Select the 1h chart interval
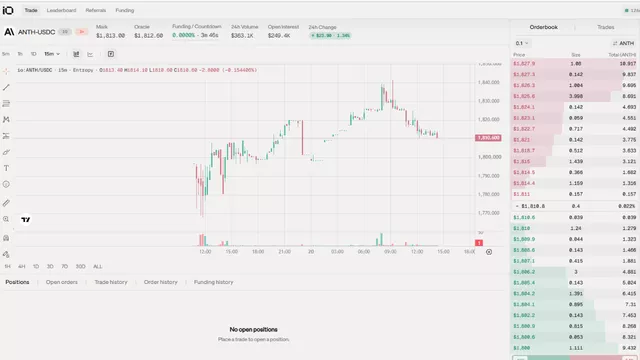This screenshot has height=360, width=640. point(20,54)
